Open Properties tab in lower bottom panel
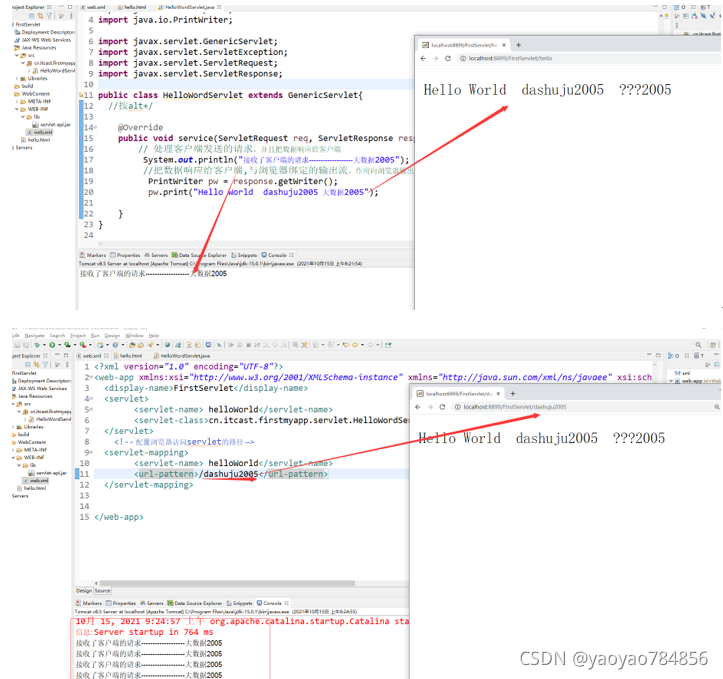This screenshot has height=679, width=723. (x=121, y=603)
